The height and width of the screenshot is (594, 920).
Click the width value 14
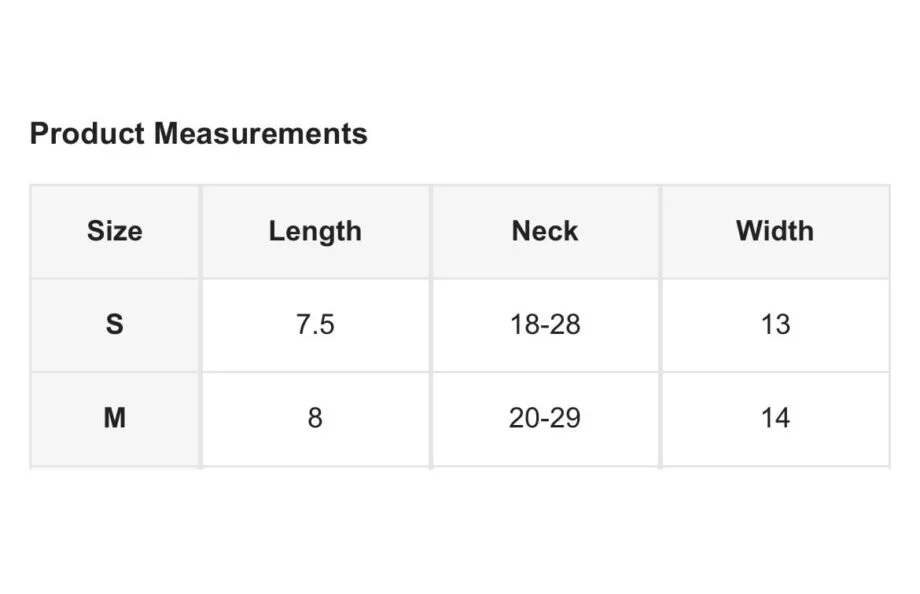click(x=775, y=418)
